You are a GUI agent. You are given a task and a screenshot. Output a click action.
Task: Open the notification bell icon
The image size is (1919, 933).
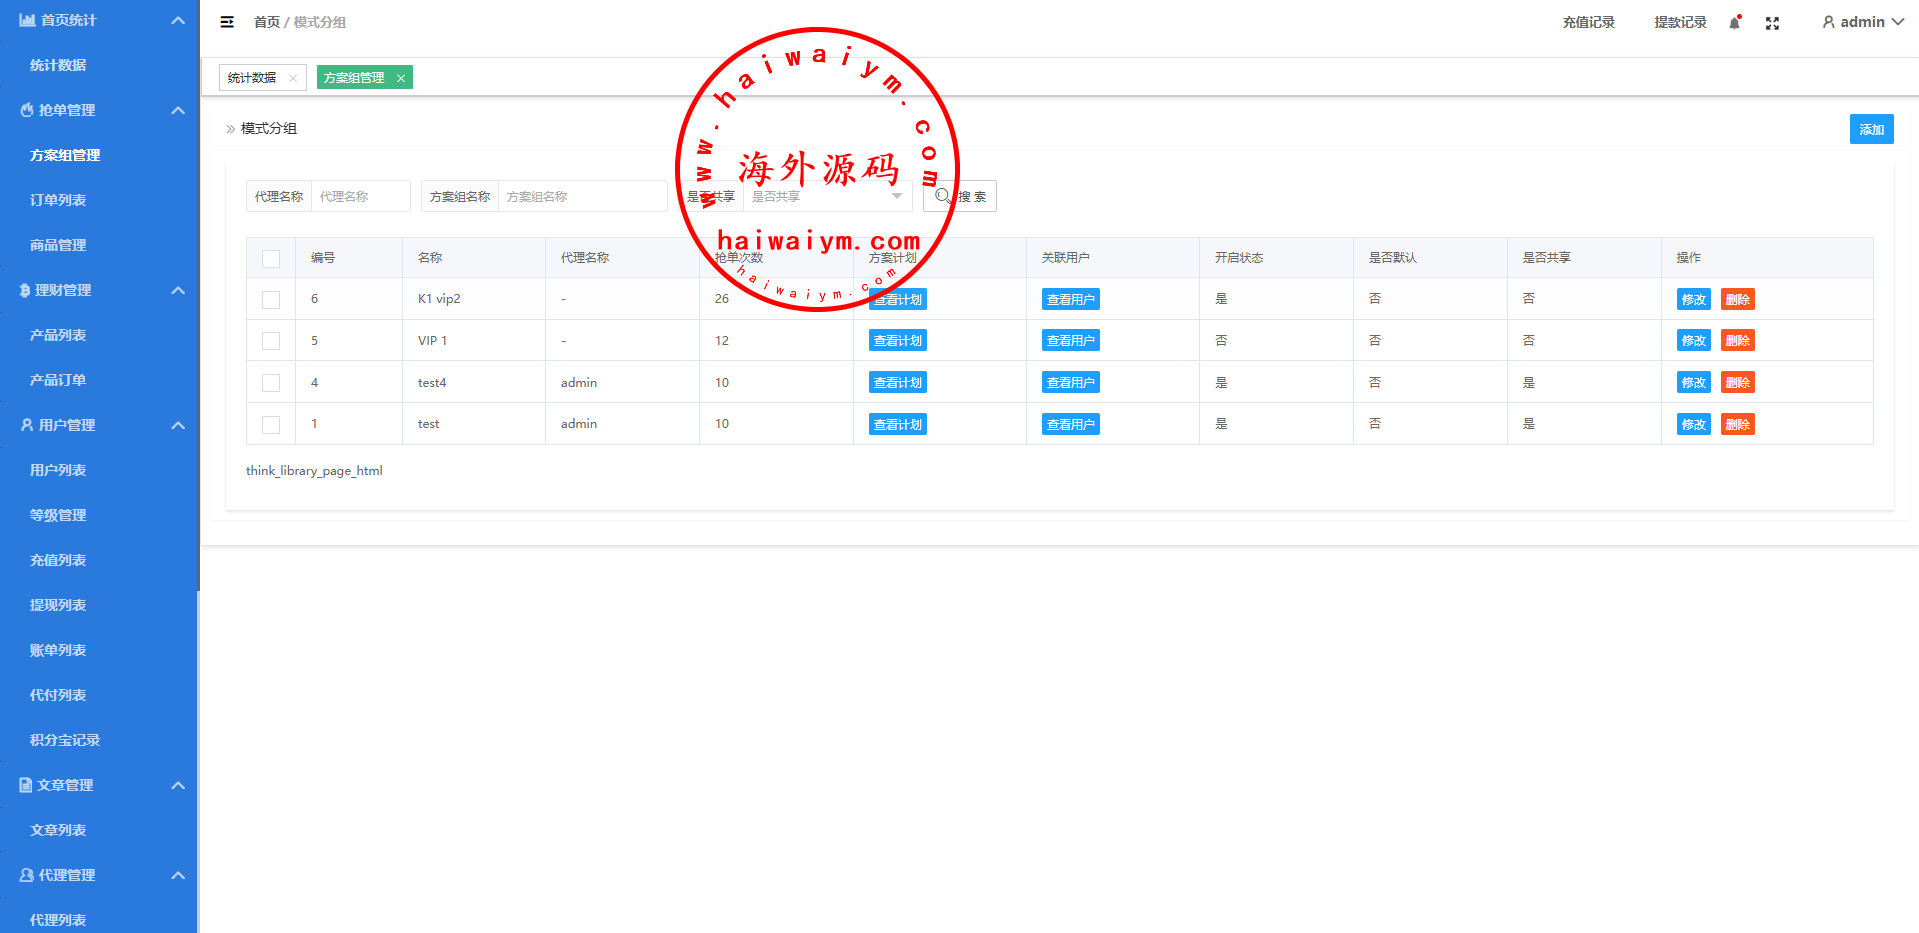coord(1735,22)
